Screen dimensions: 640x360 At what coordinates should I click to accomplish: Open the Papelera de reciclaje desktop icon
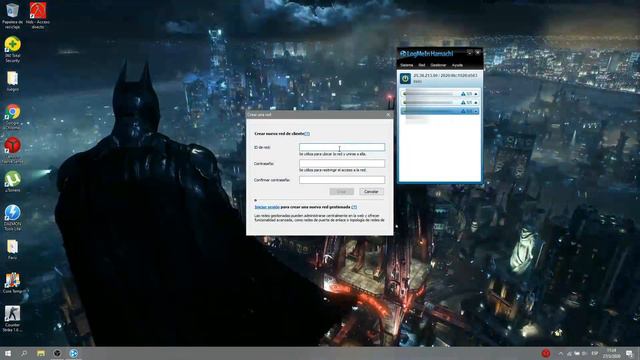coord(12,16)
